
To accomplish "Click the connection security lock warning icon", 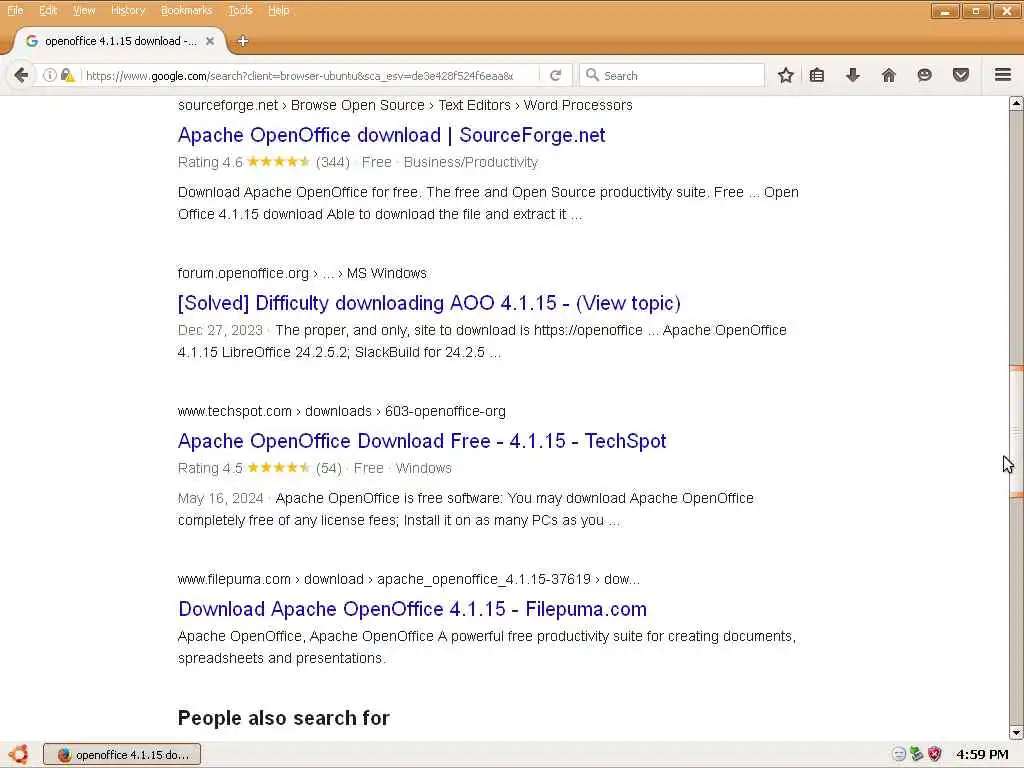I will click(67, 75).
